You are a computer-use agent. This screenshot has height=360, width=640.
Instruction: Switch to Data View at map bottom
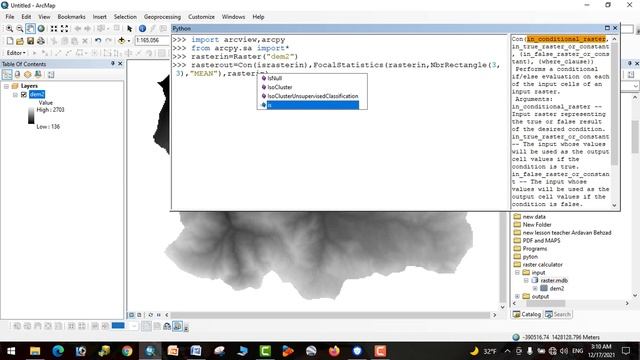(131, 315)
